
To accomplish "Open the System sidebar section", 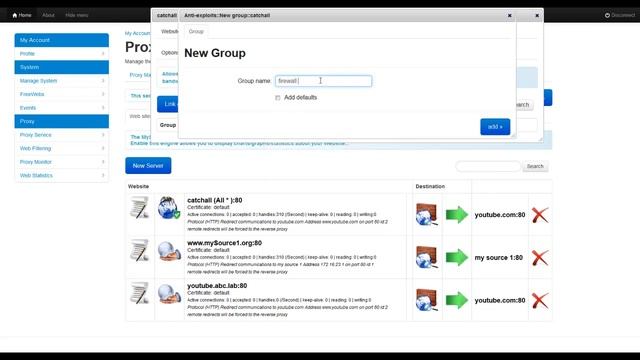I will [x=62, y=67].
